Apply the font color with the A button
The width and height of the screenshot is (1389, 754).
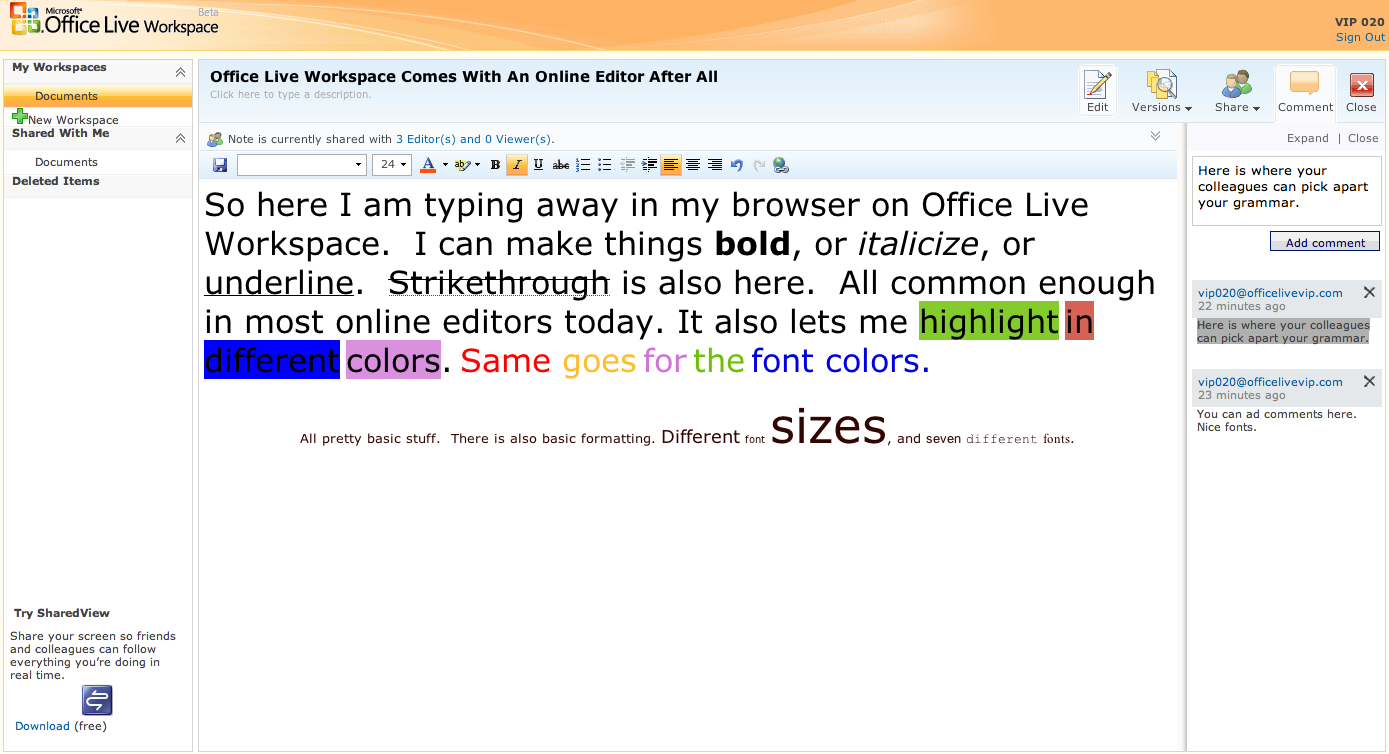(x=428, y=165)
